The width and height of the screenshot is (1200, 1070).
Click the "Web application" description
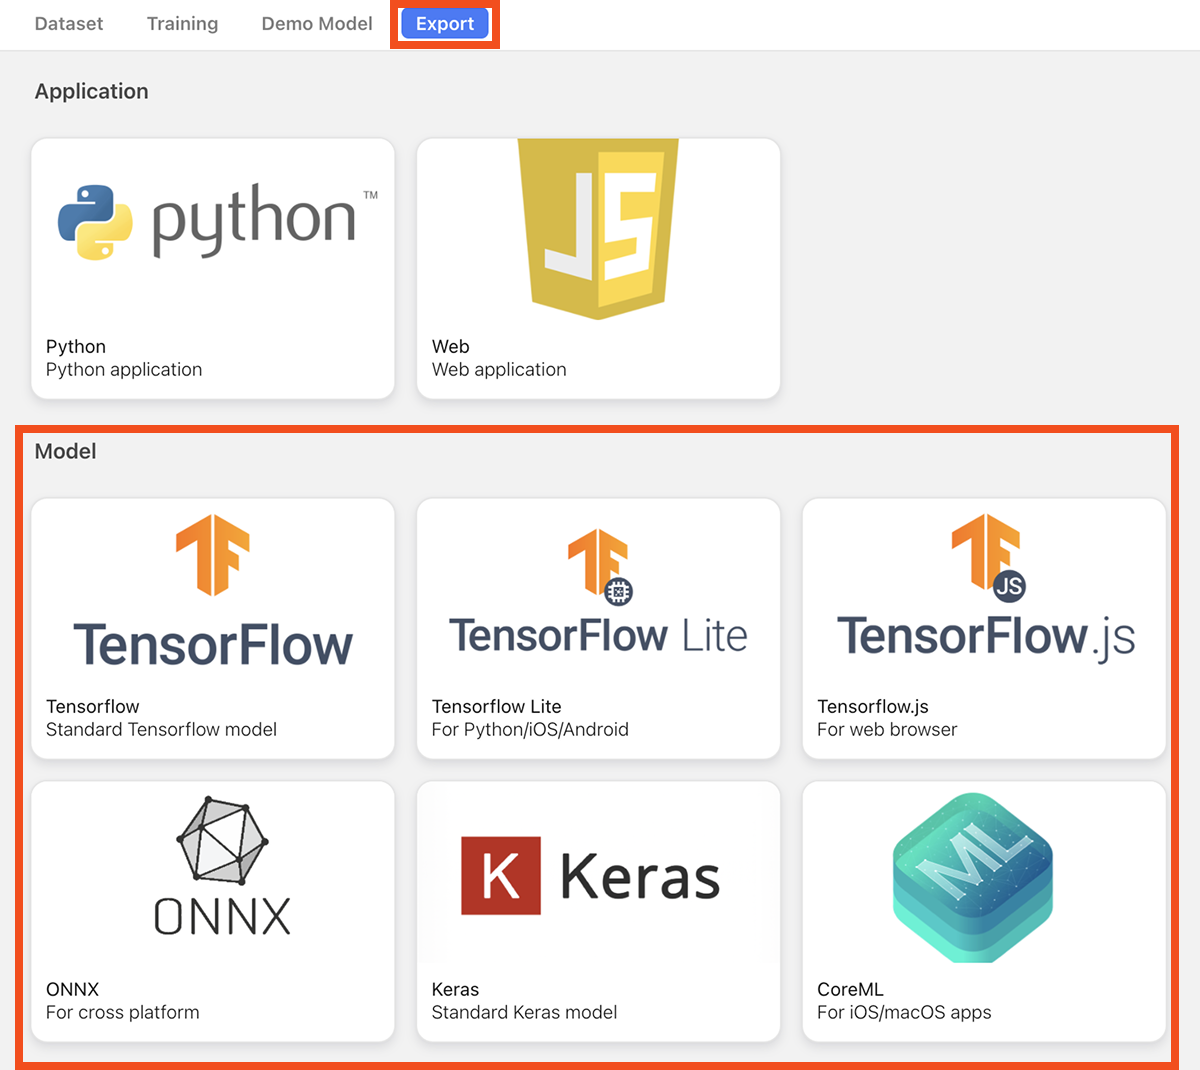499,370
